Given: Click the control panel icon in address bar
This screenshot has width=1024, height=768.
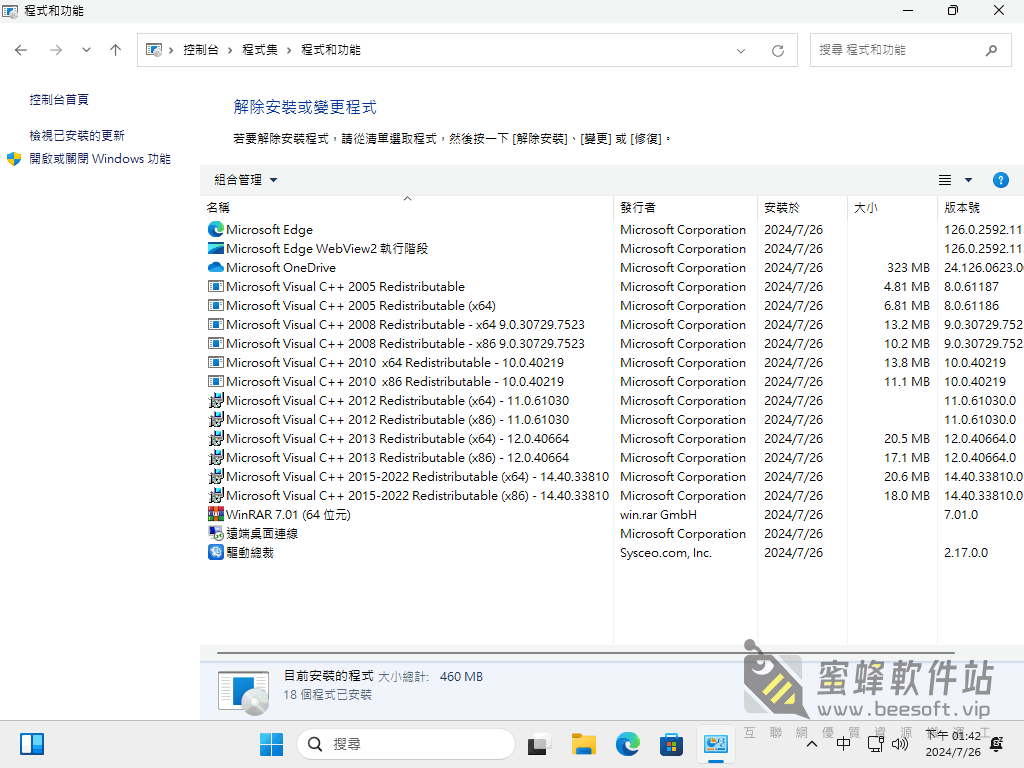Looking at the screenshot, I should tap(154, 50).
